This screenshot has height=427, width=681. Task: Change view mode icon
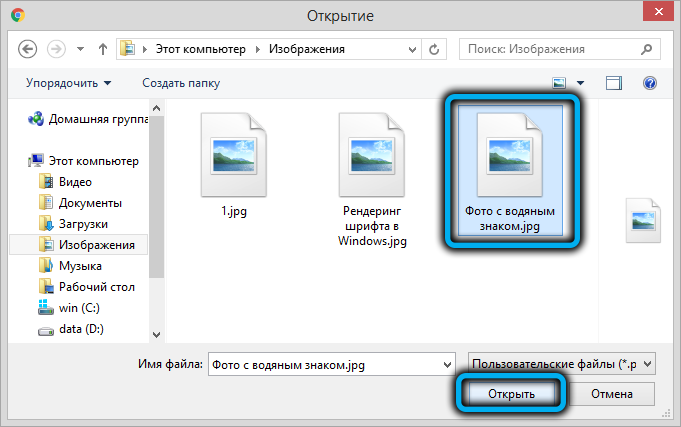point(559,83)
